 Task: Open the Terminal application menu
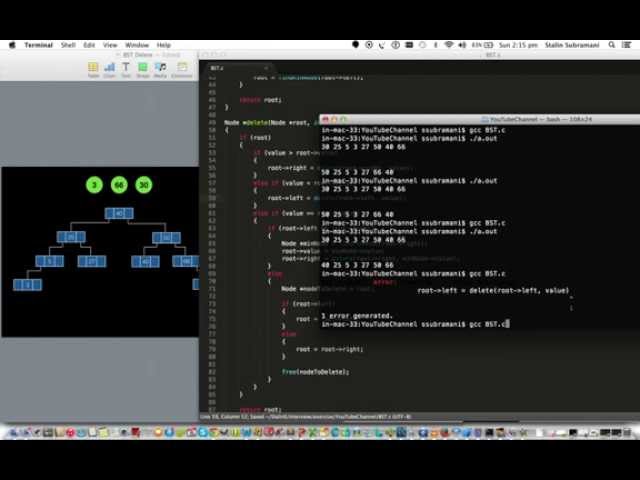point(38,45)
